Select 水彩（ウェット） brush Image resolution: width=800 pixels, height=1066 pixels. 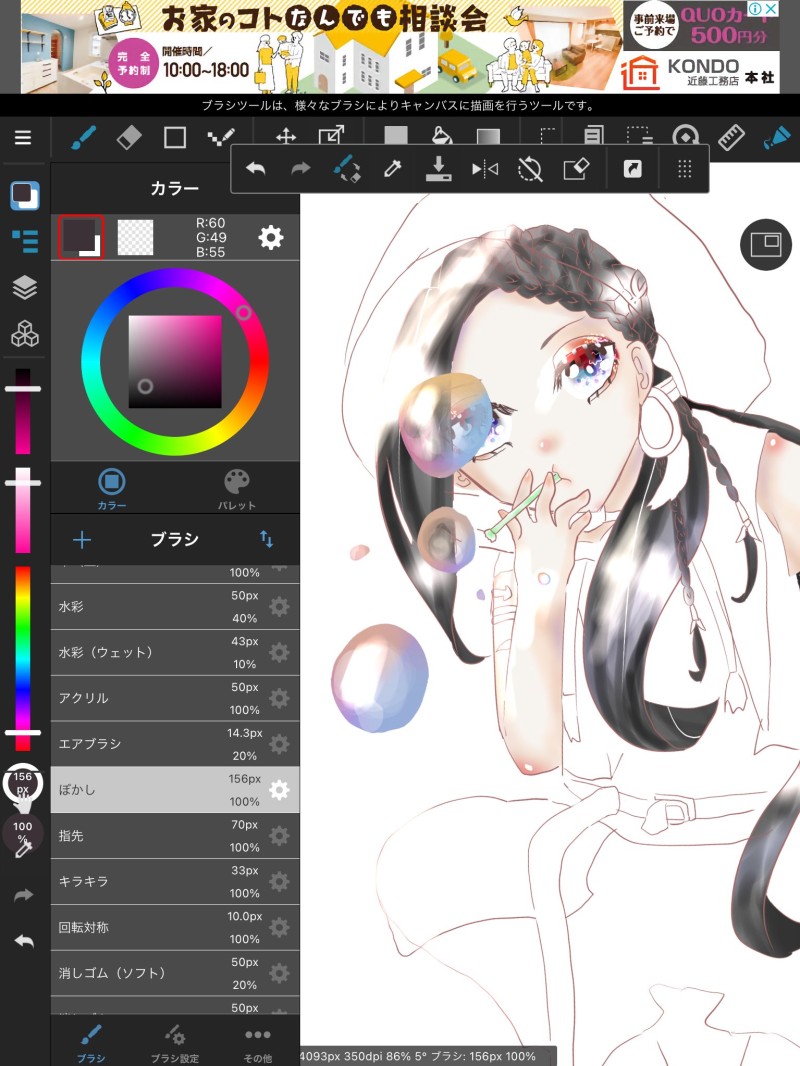(x=175, y=653)
